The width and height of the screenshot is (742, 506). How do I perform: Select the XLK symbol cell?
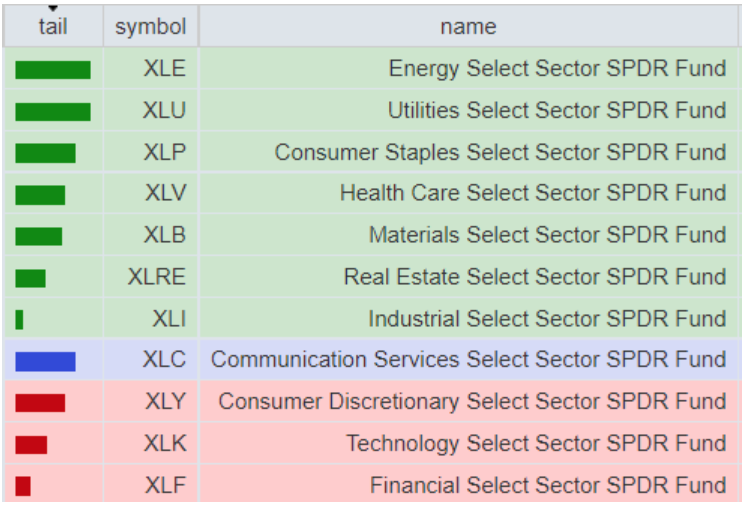[x=164, y=444]
